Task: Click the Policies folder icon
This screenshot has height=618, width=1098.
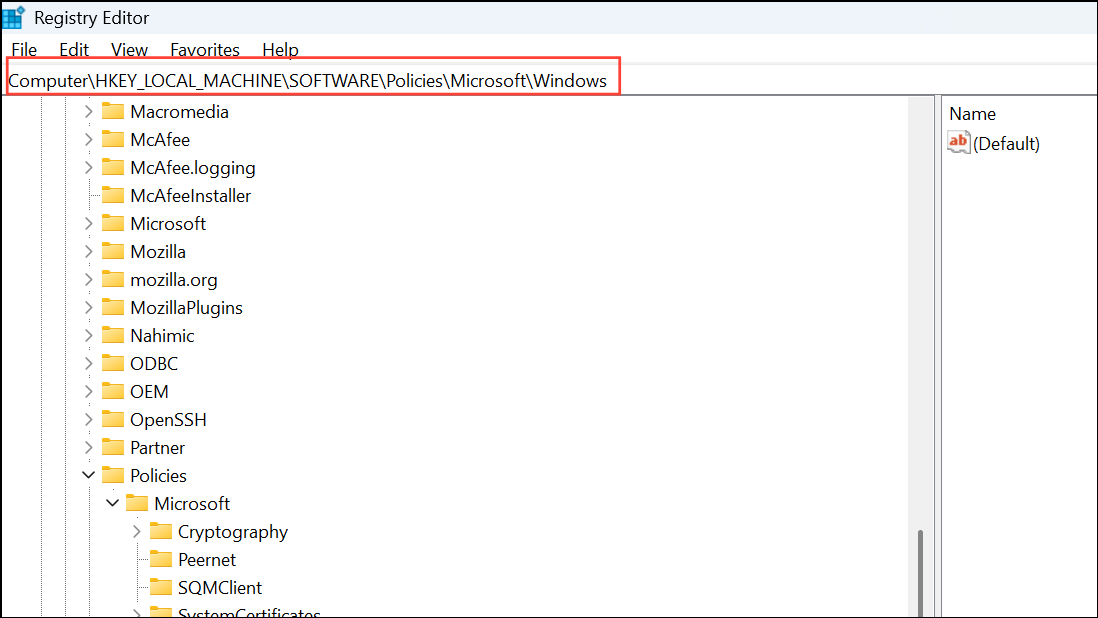Action: 113,475
